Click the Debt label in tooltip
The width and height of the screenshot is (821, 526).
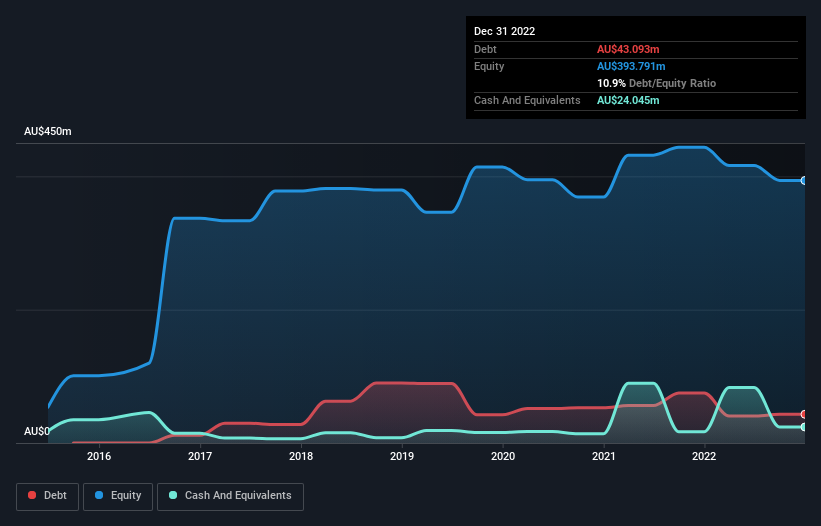point(485,49)
